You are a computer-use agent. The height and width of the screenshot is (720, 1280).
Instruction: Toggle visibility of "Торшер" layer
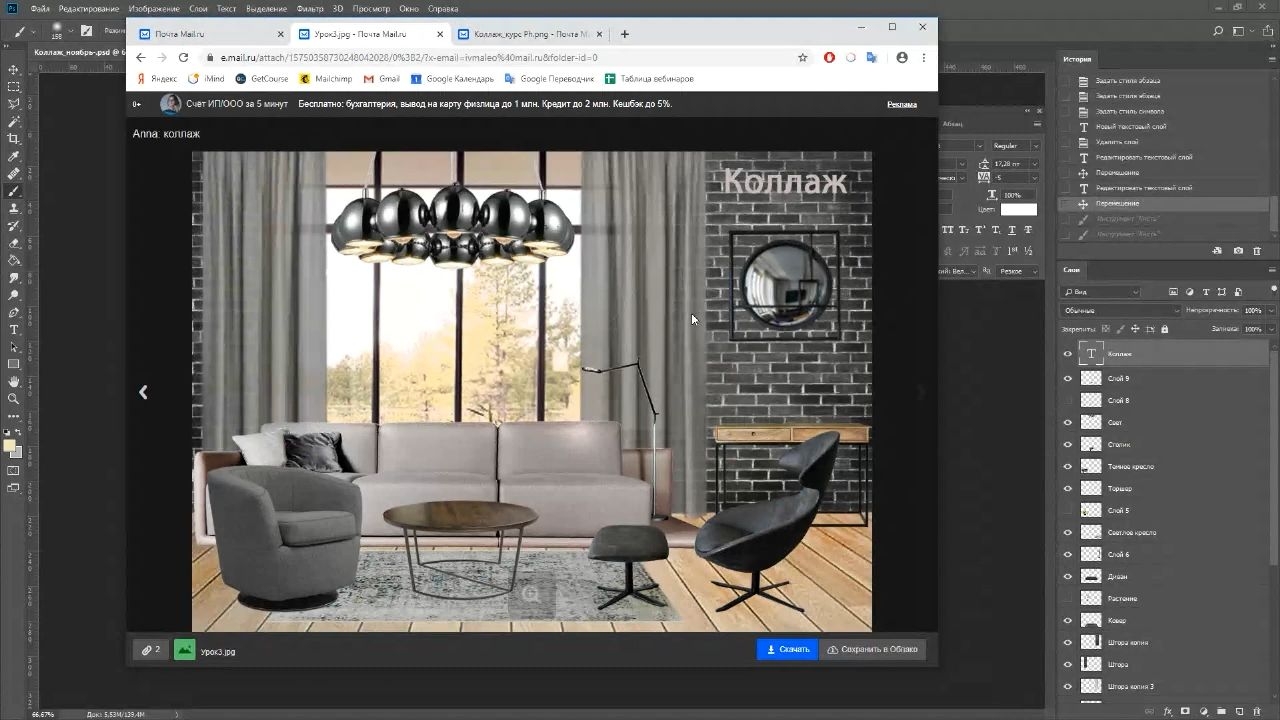click(1067, 488)
